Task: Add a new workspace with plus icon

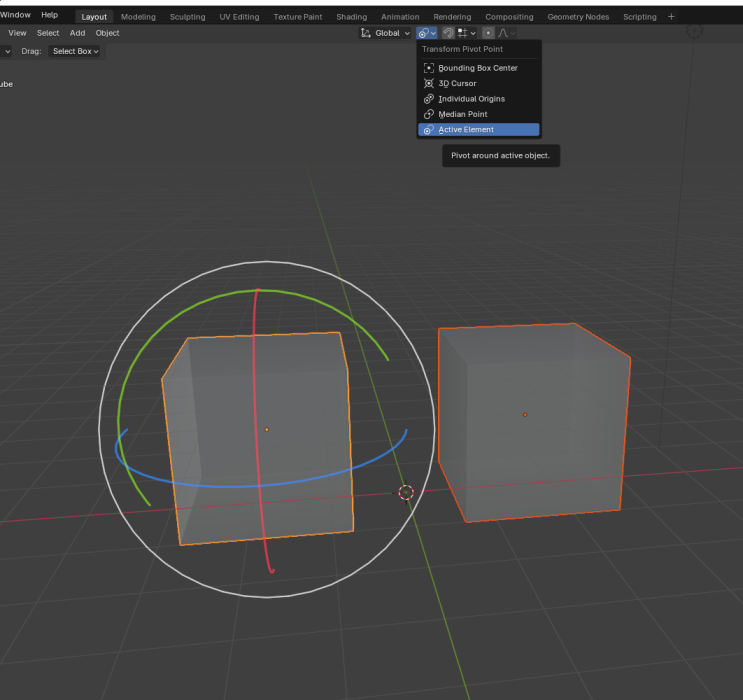Action: (x=671, y=17)
